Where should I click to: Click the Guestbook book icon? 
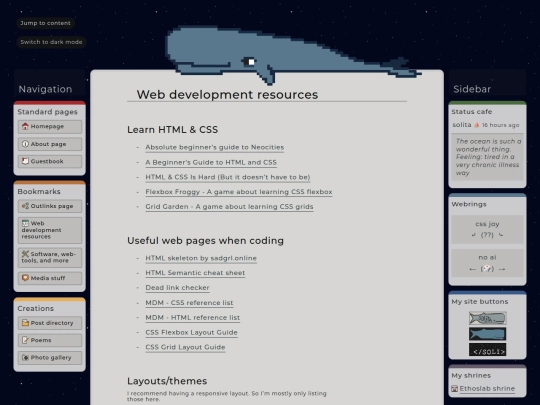click(x=25, y=161)
